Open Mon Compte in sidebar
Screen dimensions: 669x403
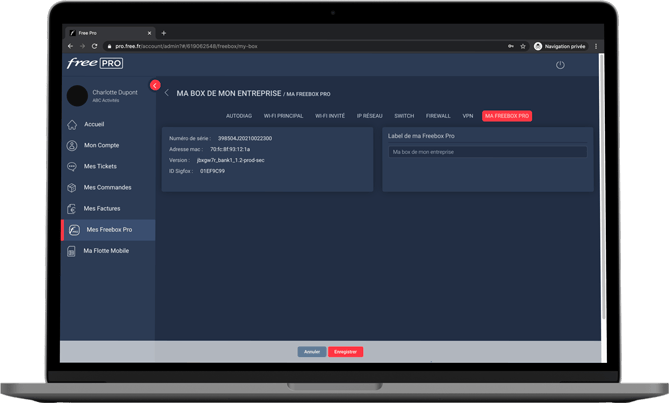coord(102,145)
